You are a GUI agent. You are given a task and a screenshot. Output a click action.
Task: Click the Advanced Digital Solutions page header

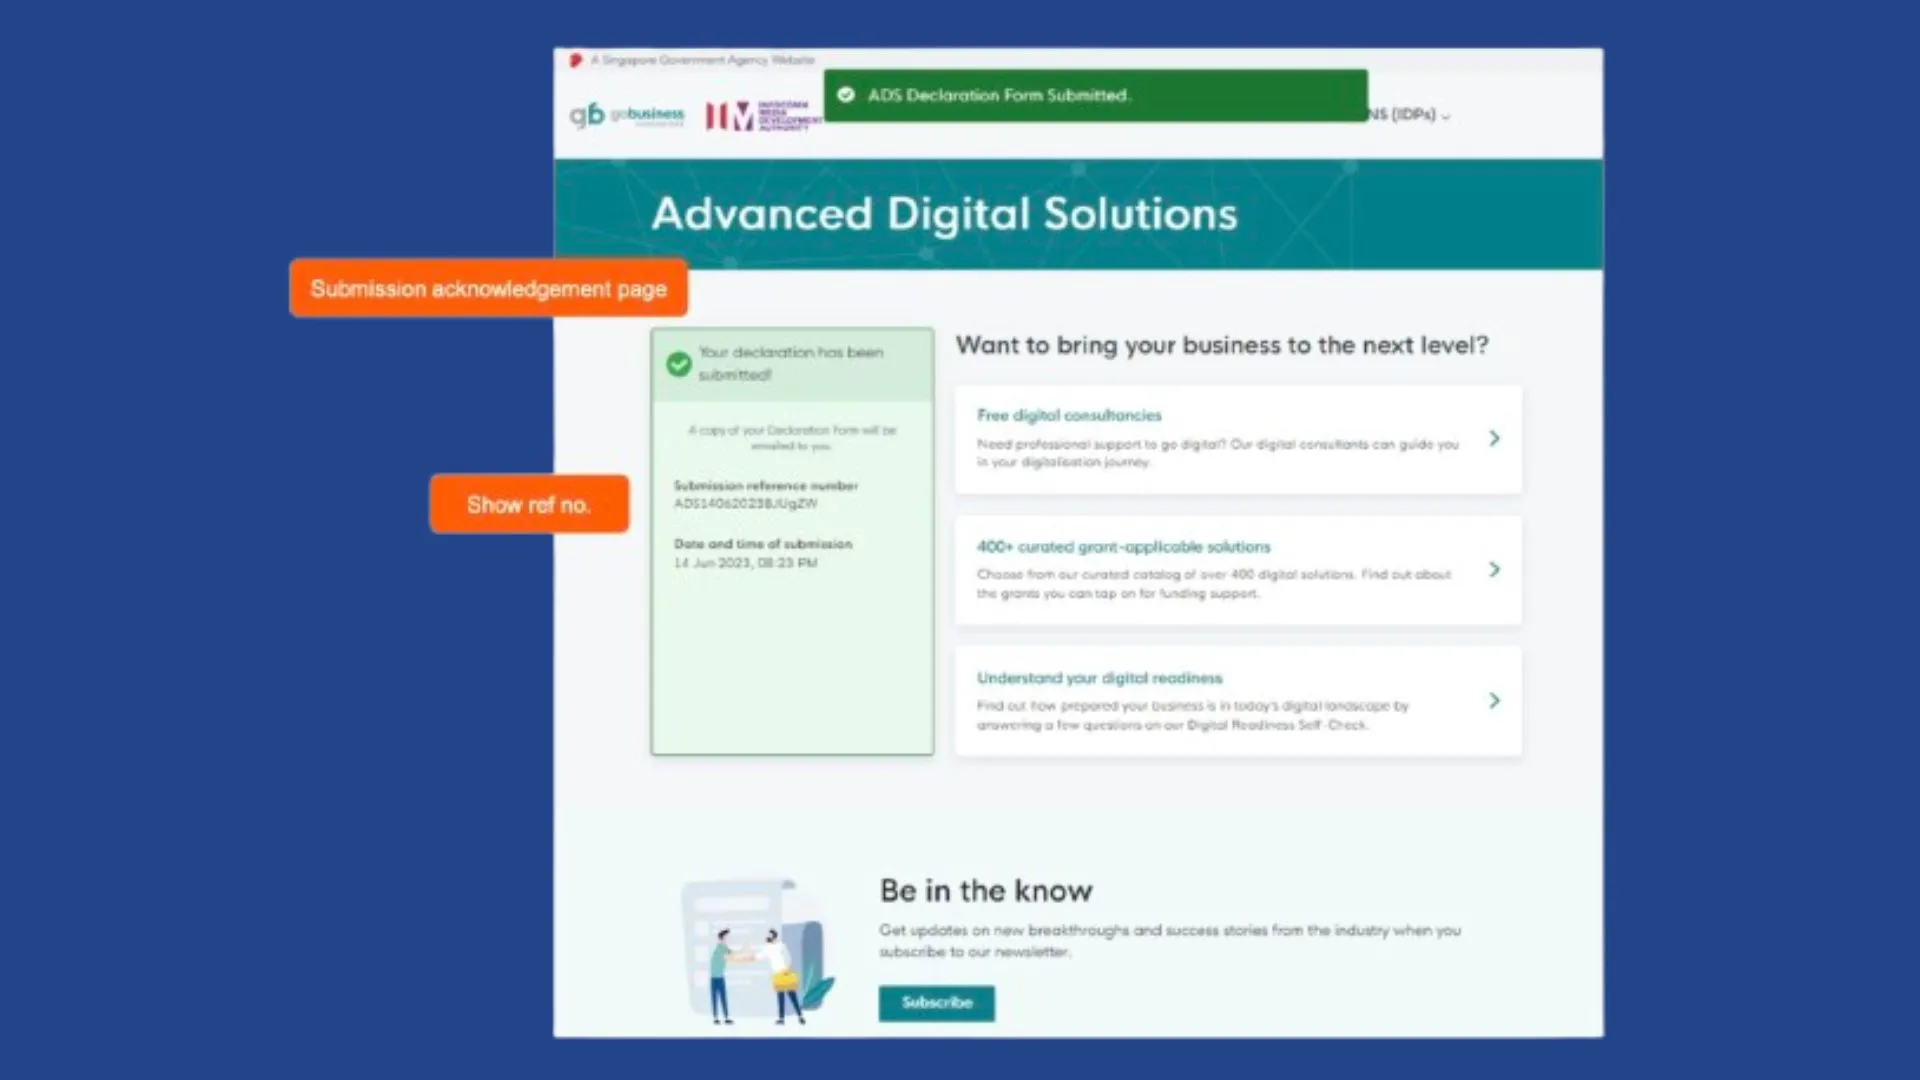[x=943, y=212]
